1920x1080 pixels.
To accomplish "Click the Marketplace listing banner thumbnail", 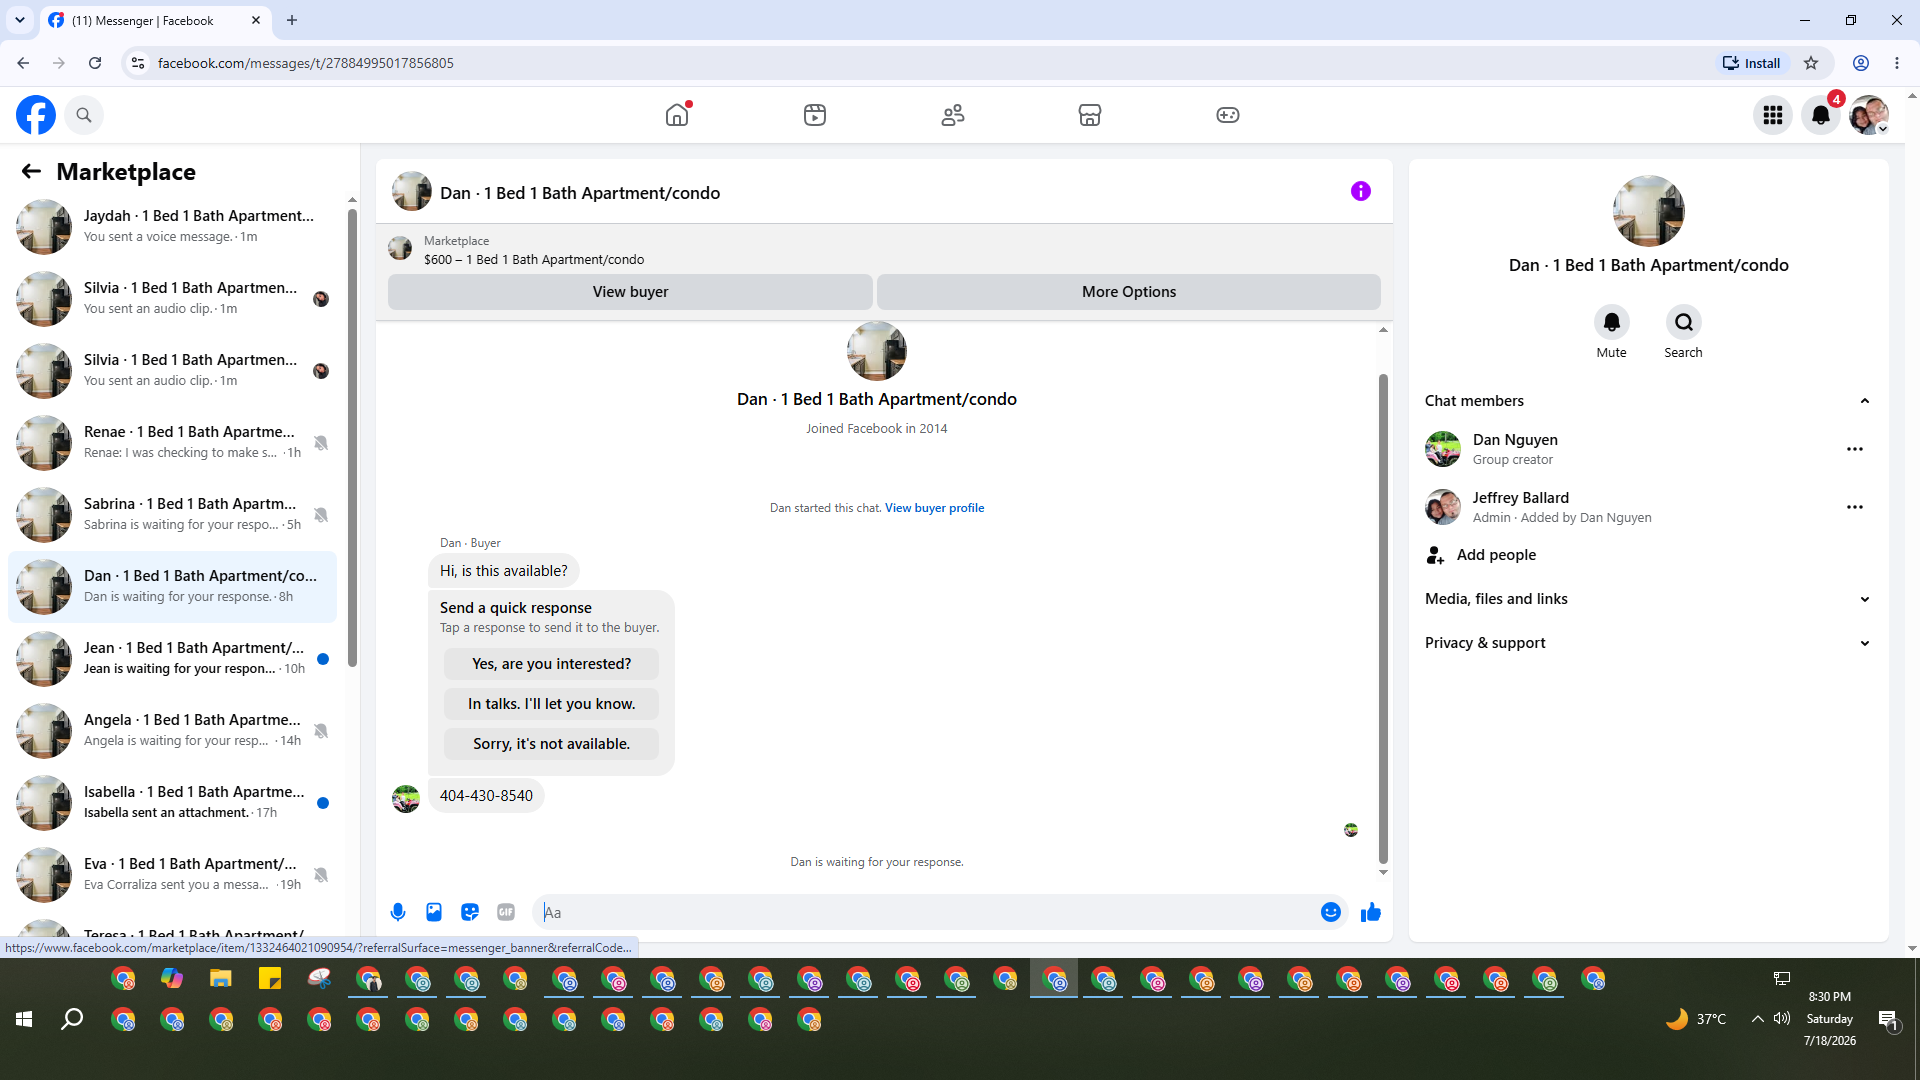I will (400, 249).
